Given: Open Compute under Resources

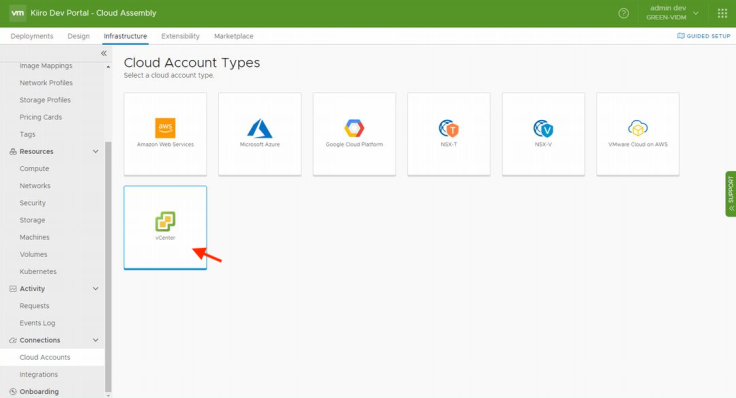Looking at the screenshot, I should (x=34, y=168).
